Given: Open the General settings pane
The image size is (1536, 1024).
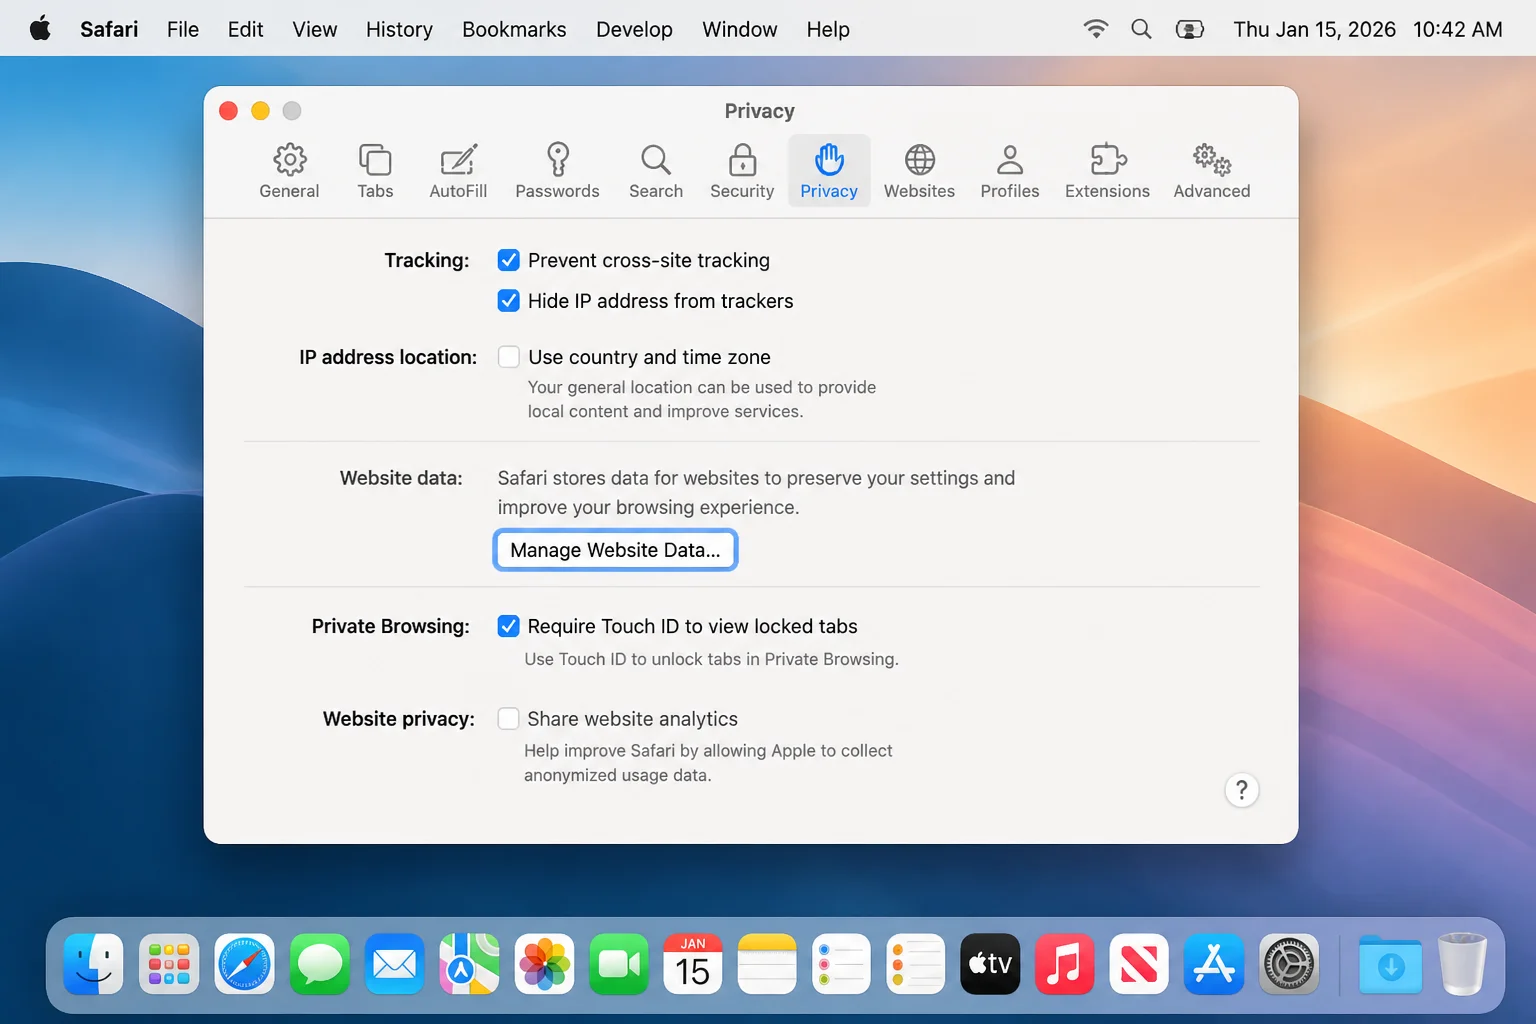Looking at the screenshot, I should tap(289, 171).
